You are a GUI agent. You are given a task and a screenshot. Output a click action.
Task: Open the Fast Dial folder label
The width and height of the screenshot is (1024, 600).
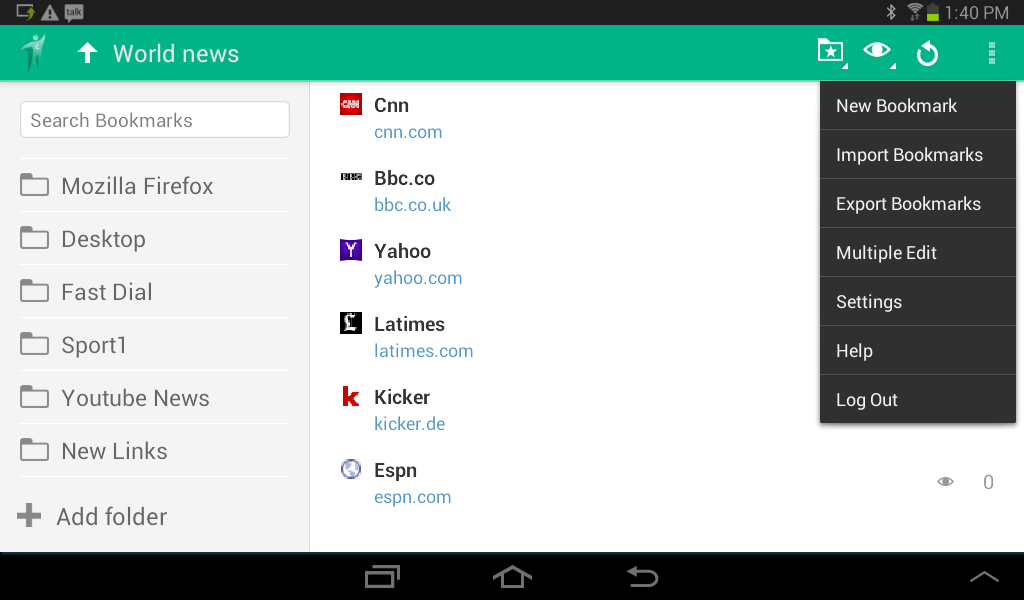106,292
